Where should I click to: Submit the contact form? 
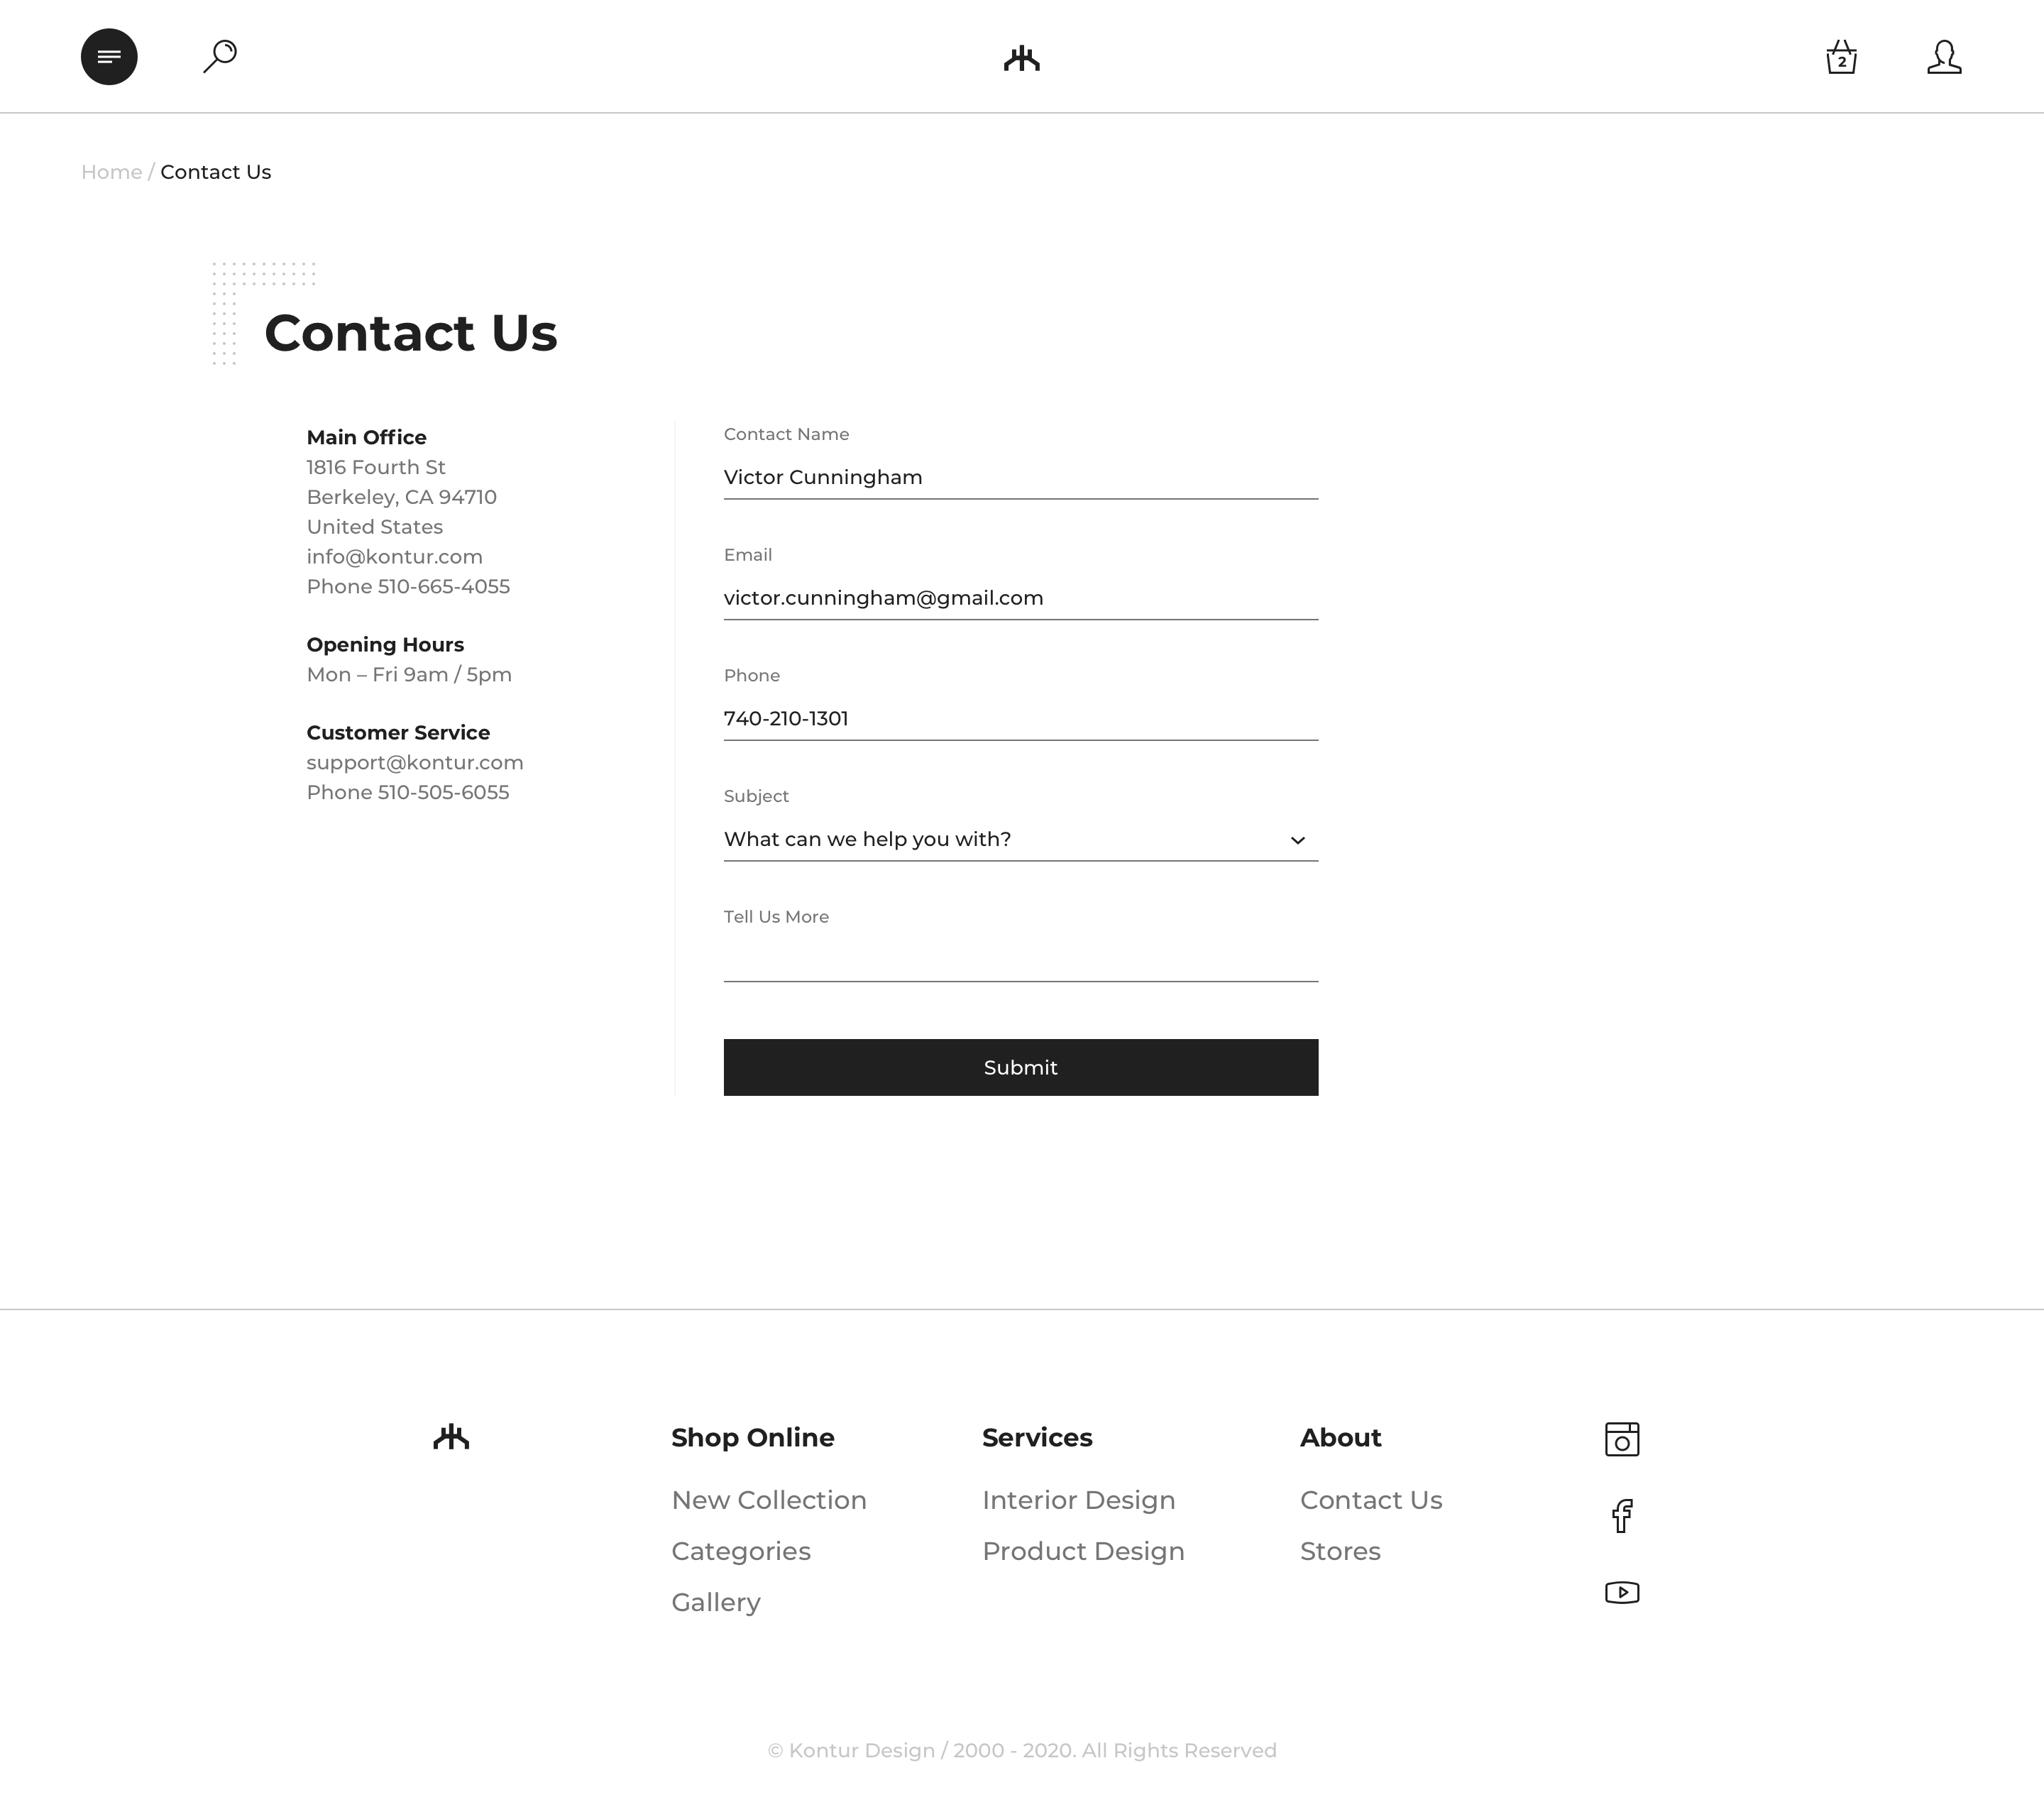click(x=1020, y=1067)
